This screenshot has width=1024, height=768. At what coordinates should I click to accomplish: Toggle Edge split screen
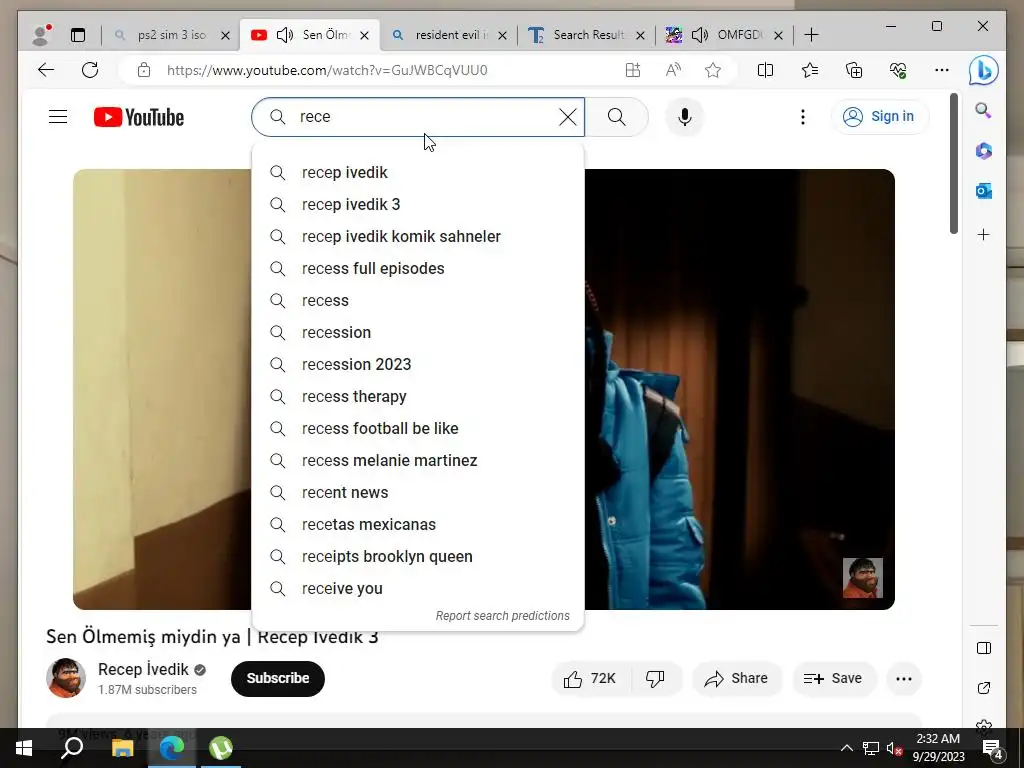765,70
